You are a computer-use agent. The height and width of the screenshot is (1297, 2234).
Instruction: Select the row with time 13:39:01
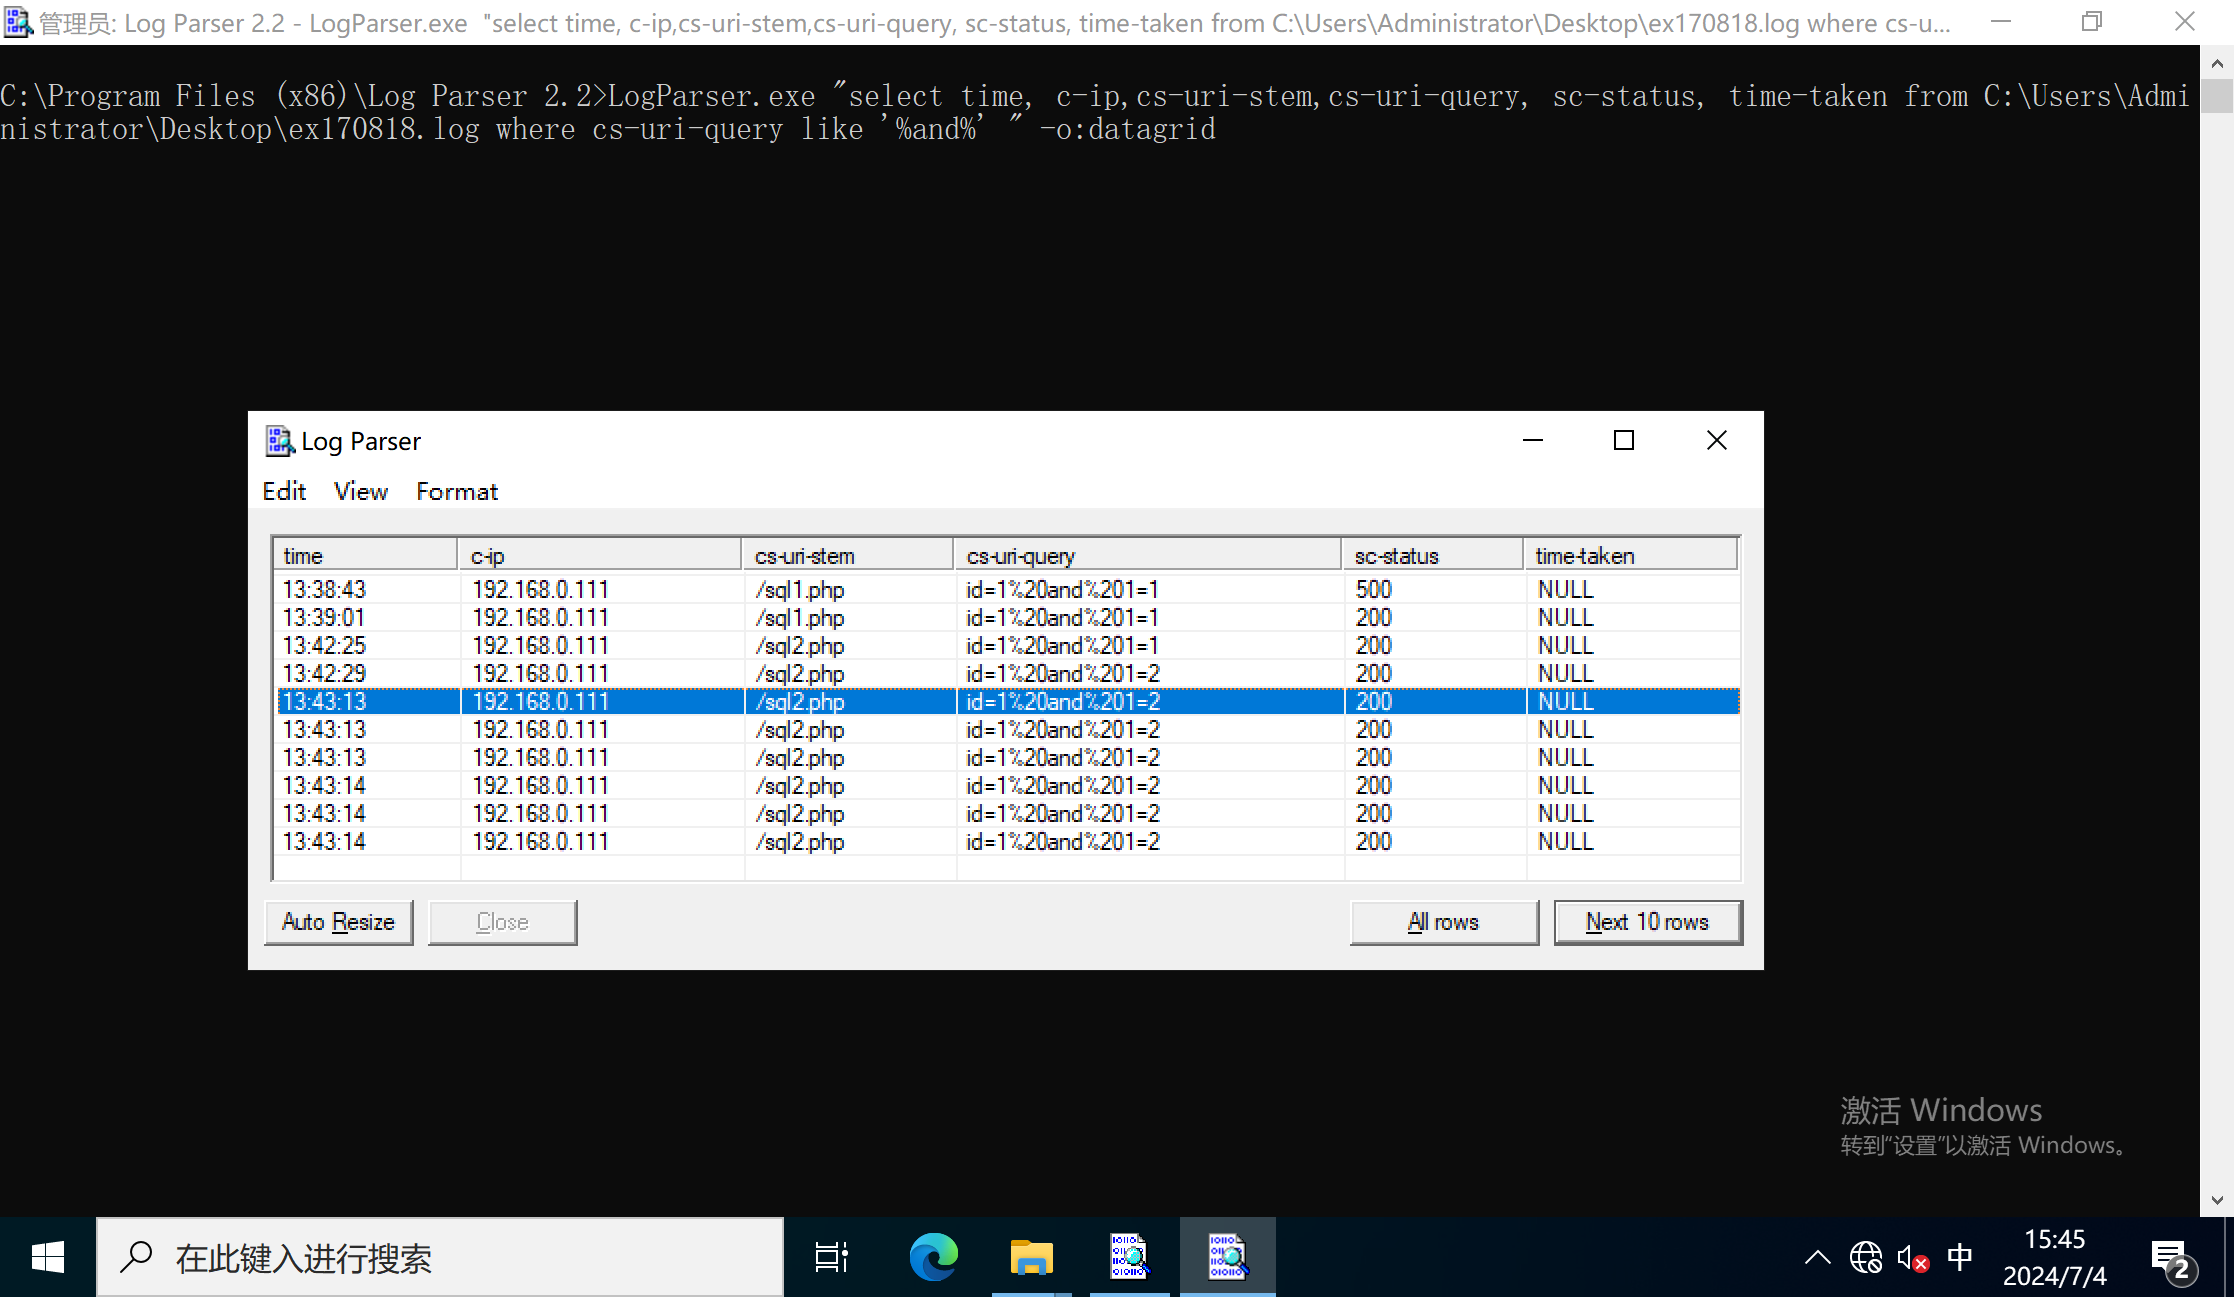point(1007,617)
